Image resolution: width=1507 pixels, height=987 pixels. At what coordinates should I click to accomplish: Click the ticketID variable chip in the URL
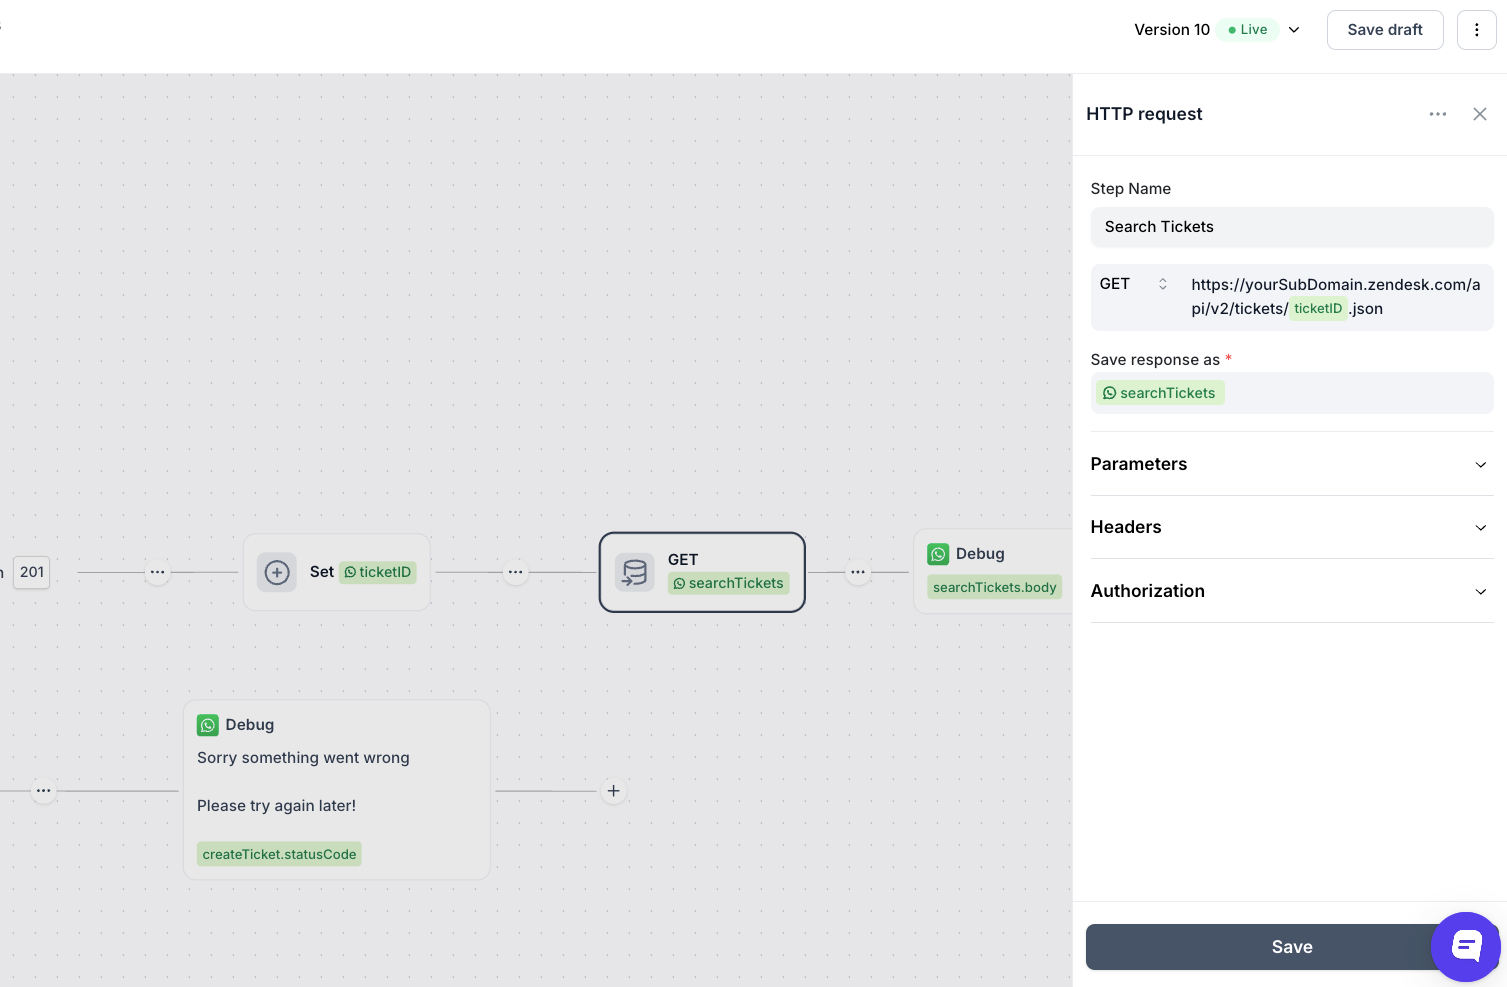point(1318,309)
